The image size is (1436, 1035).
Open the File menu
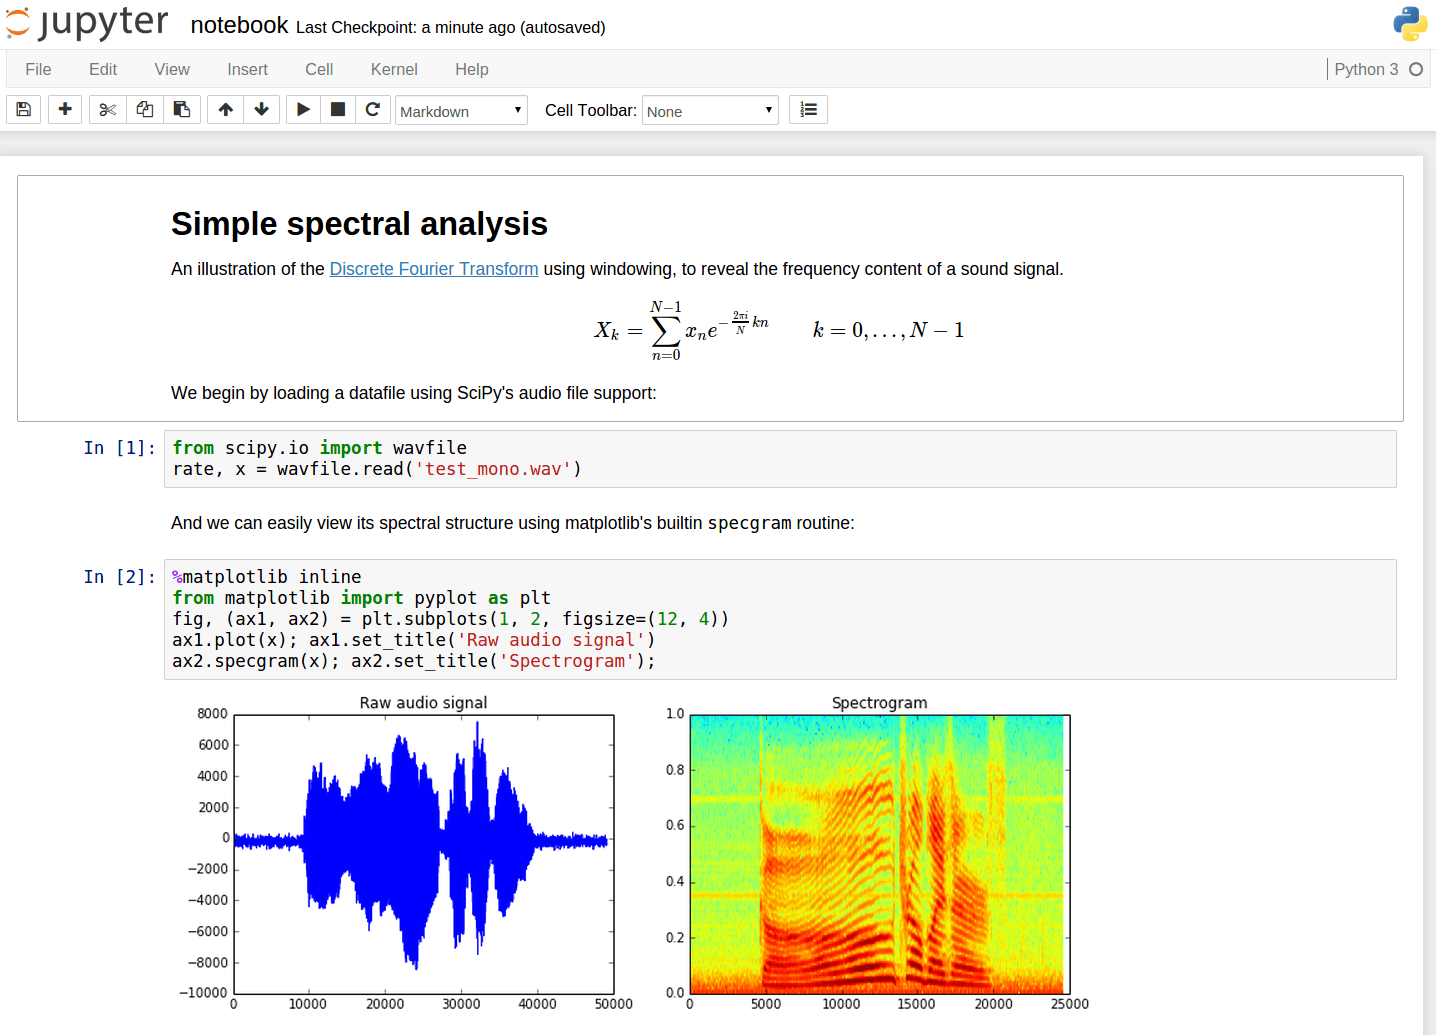(38, 69)
